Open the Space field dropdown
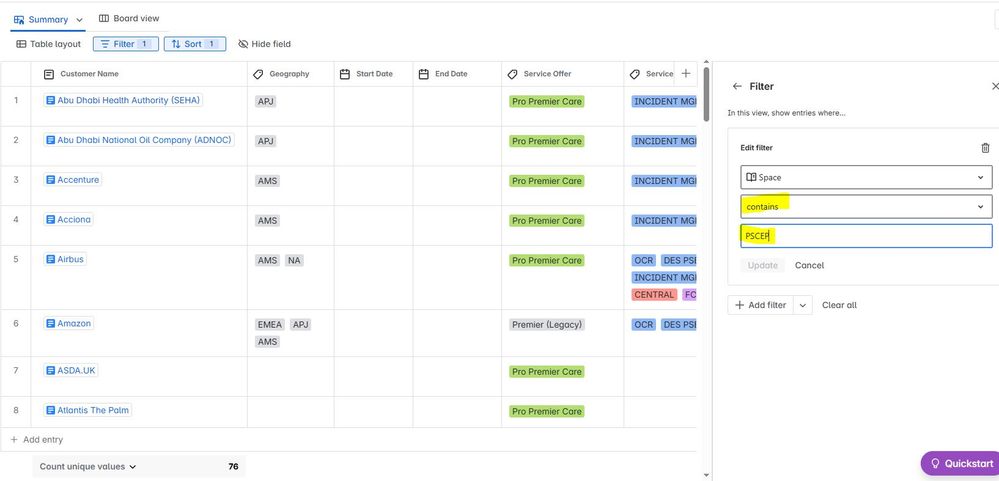 (x=866, y=177)
